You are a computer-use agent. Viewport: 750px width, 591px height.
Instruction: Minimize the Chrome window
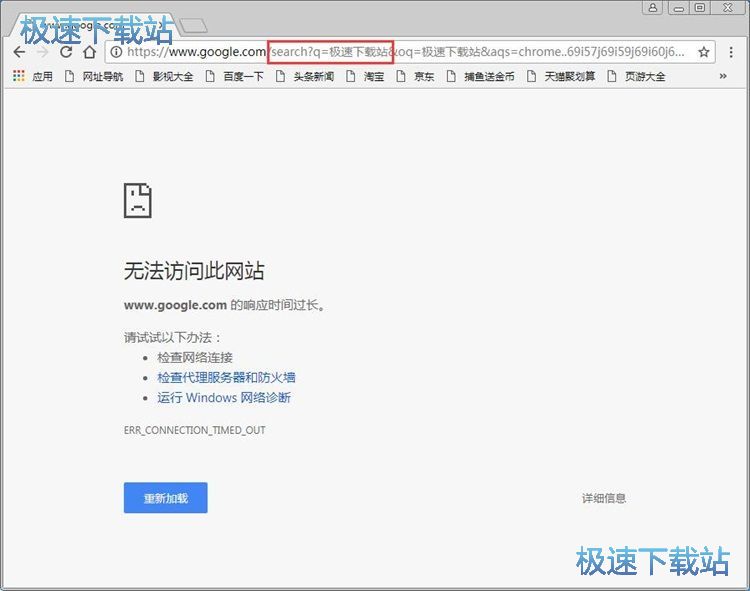point(678,7)
